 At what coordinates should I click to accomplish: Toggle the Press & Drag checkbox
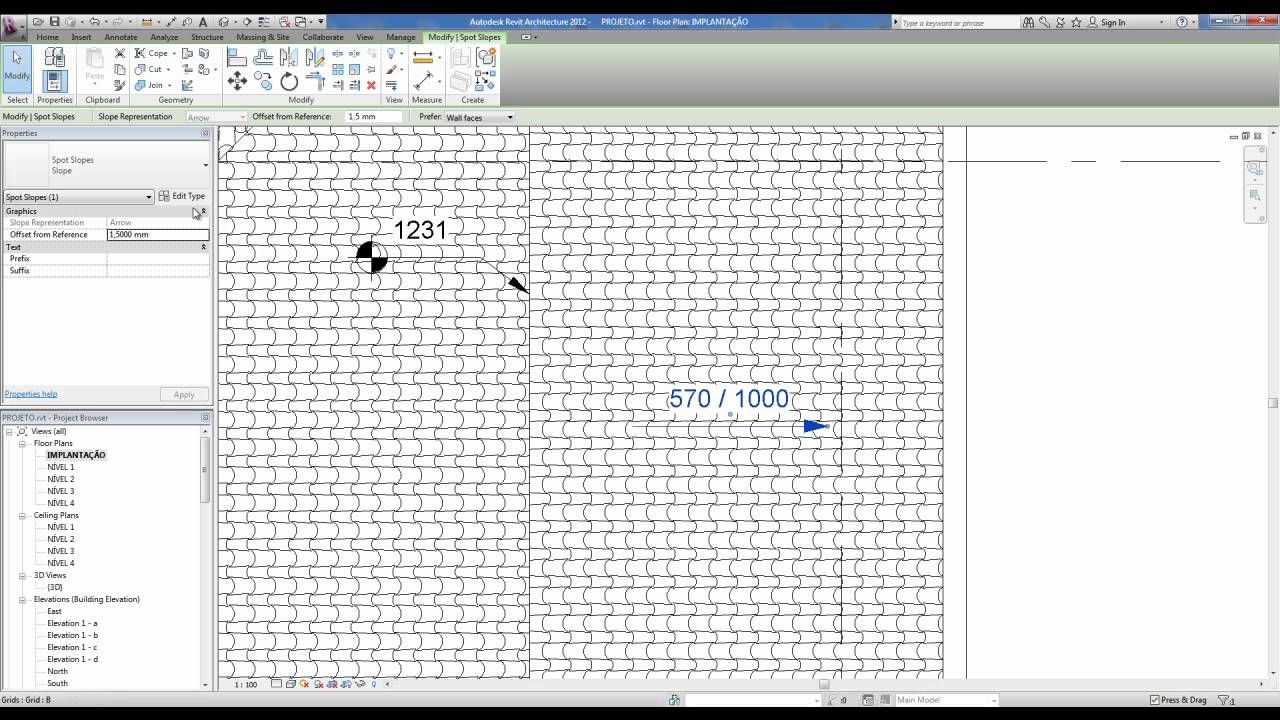coord(1155,700)
